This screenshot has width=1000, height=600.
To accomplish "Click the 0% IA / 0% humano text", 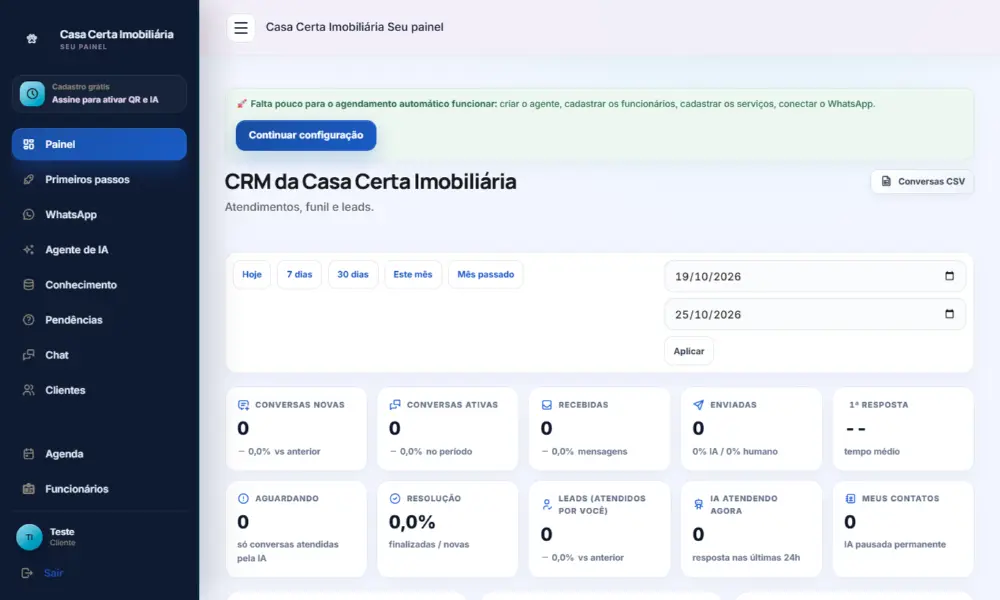I will 735,451.
